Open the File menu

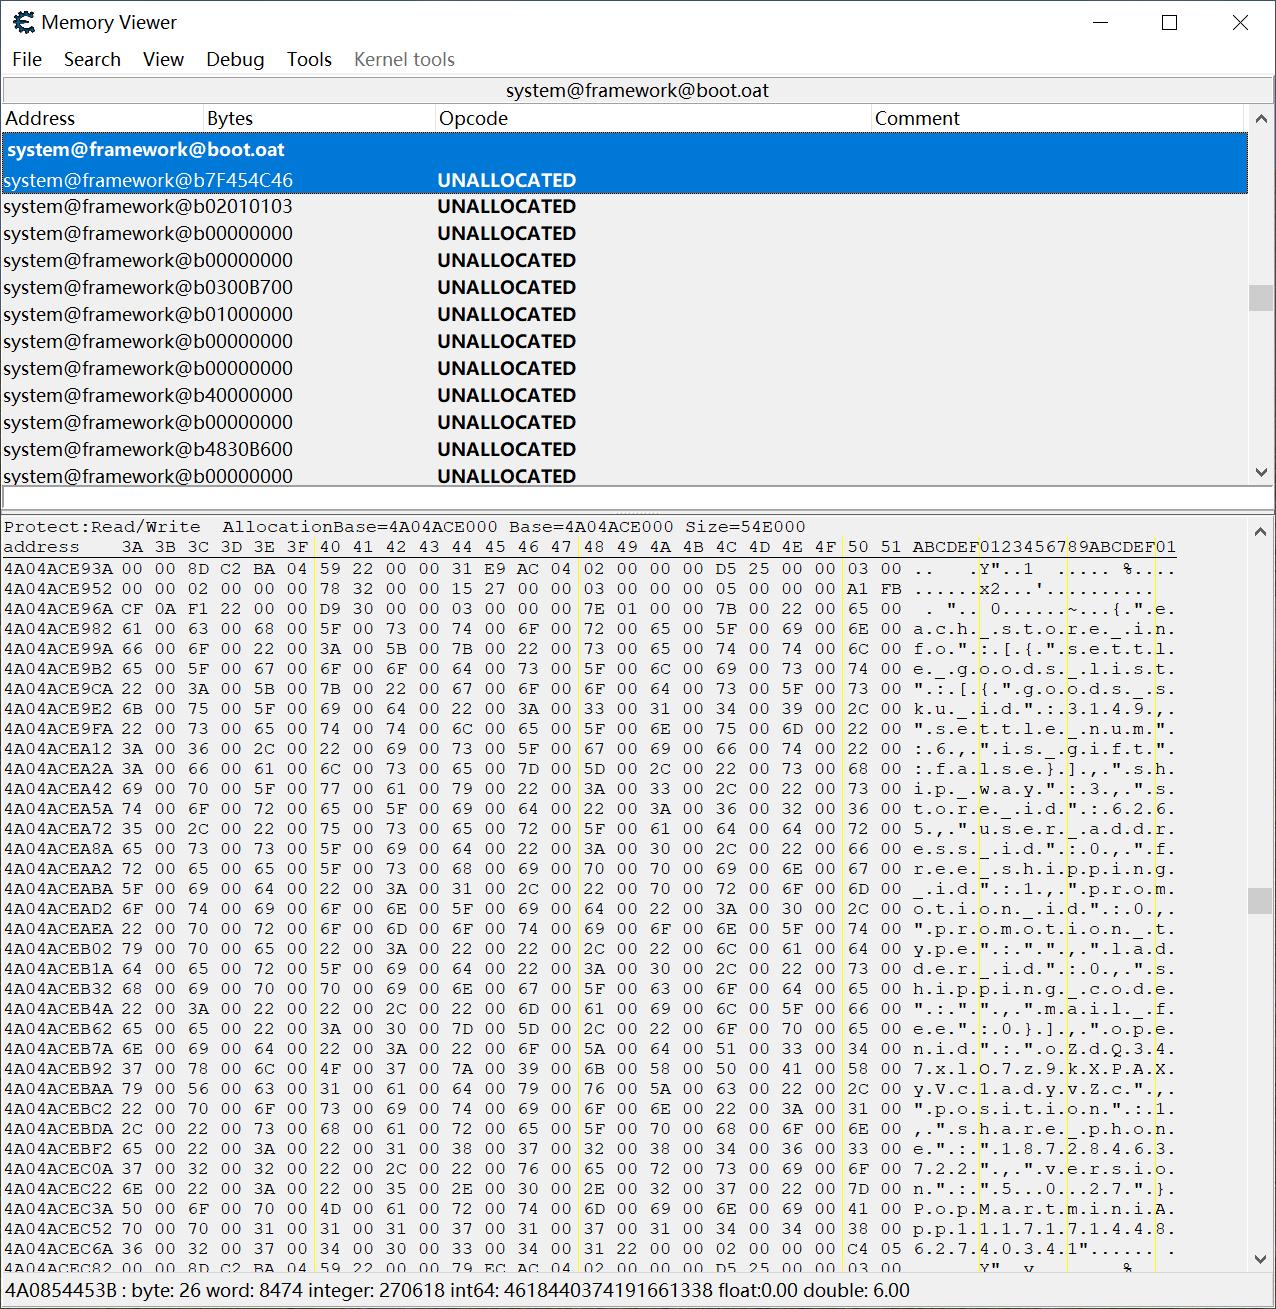(x=27, y=59)
